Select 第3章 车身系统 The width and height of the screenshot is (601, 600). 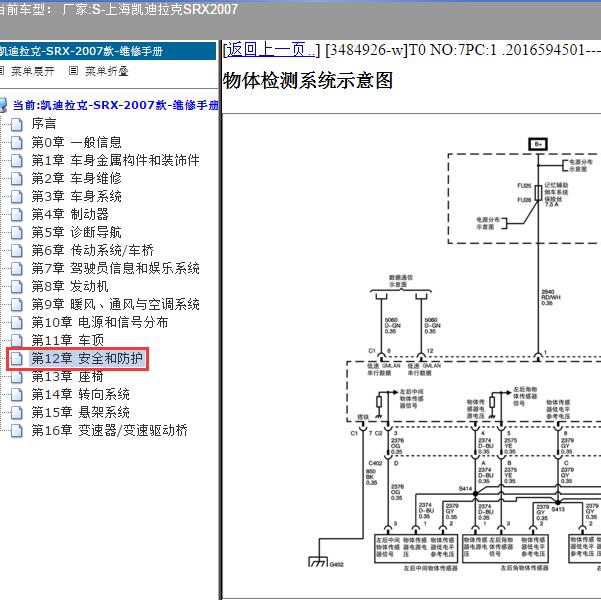(76, 196)
